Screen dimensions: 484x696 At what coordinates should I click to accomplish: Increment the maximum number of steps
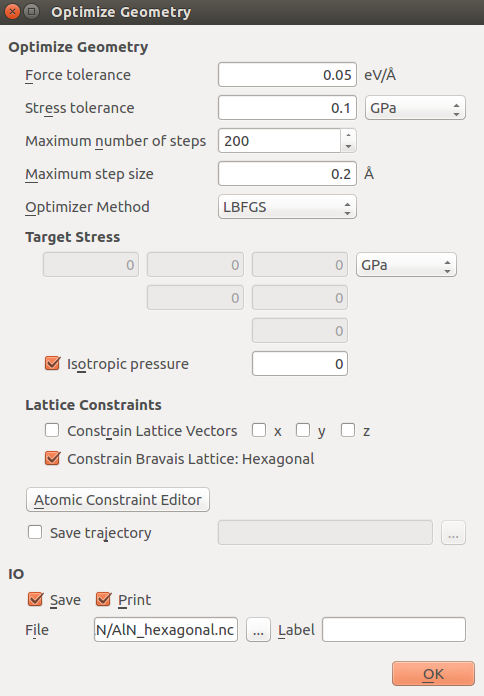coord(349,135)
